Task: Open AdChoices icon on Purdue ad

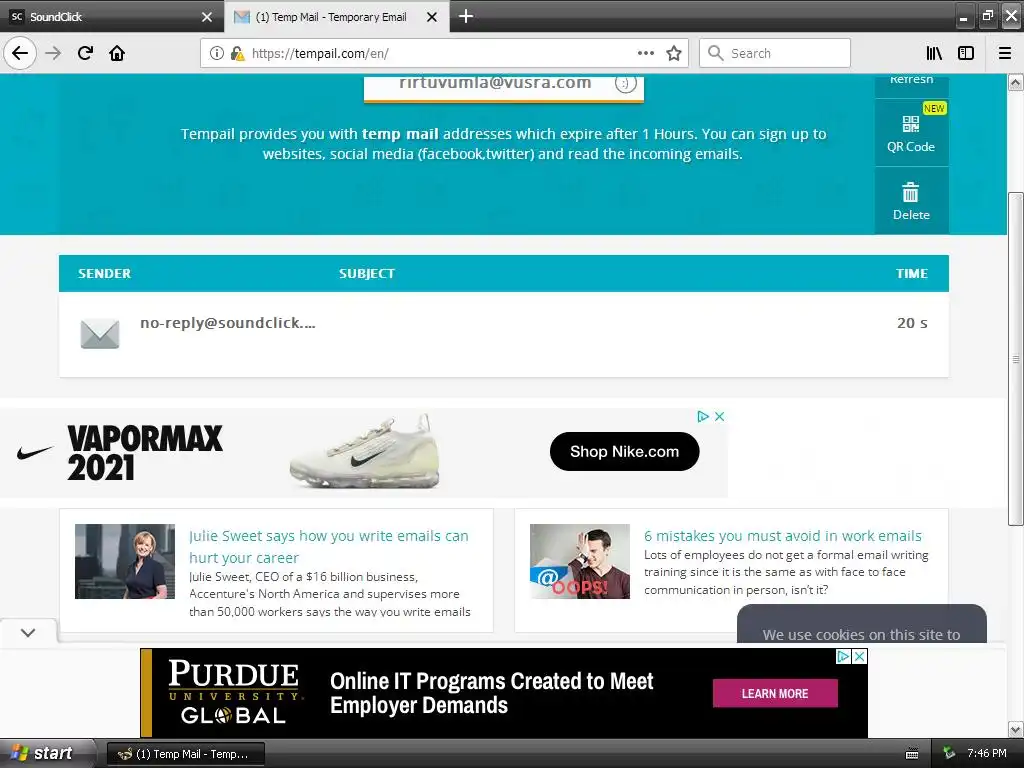Action: click(x=843, y=656)
